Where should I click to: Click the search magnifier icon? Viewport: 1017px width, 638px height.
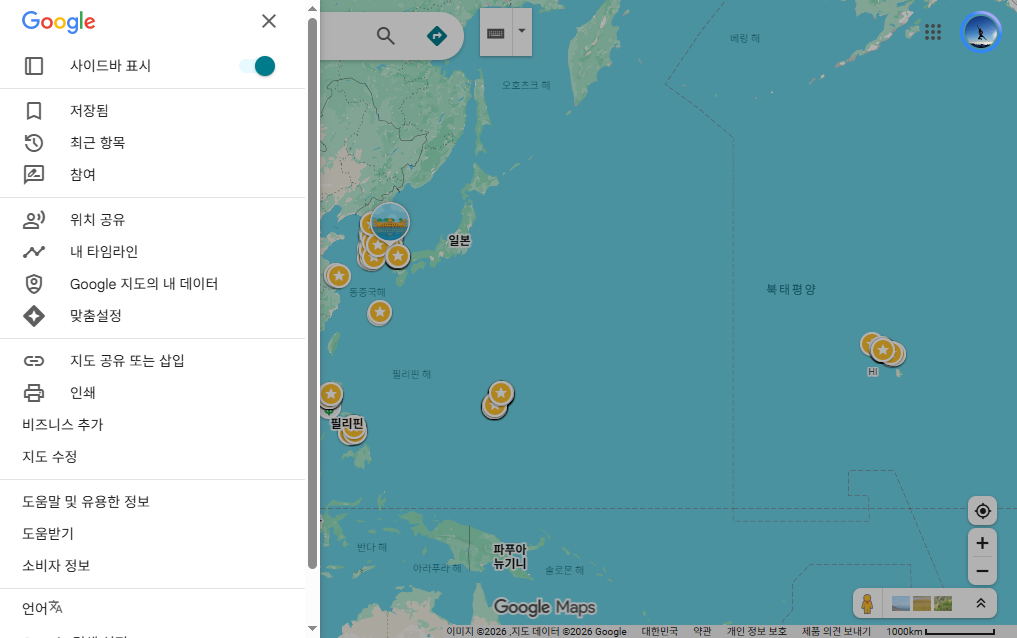click(385, 36)
